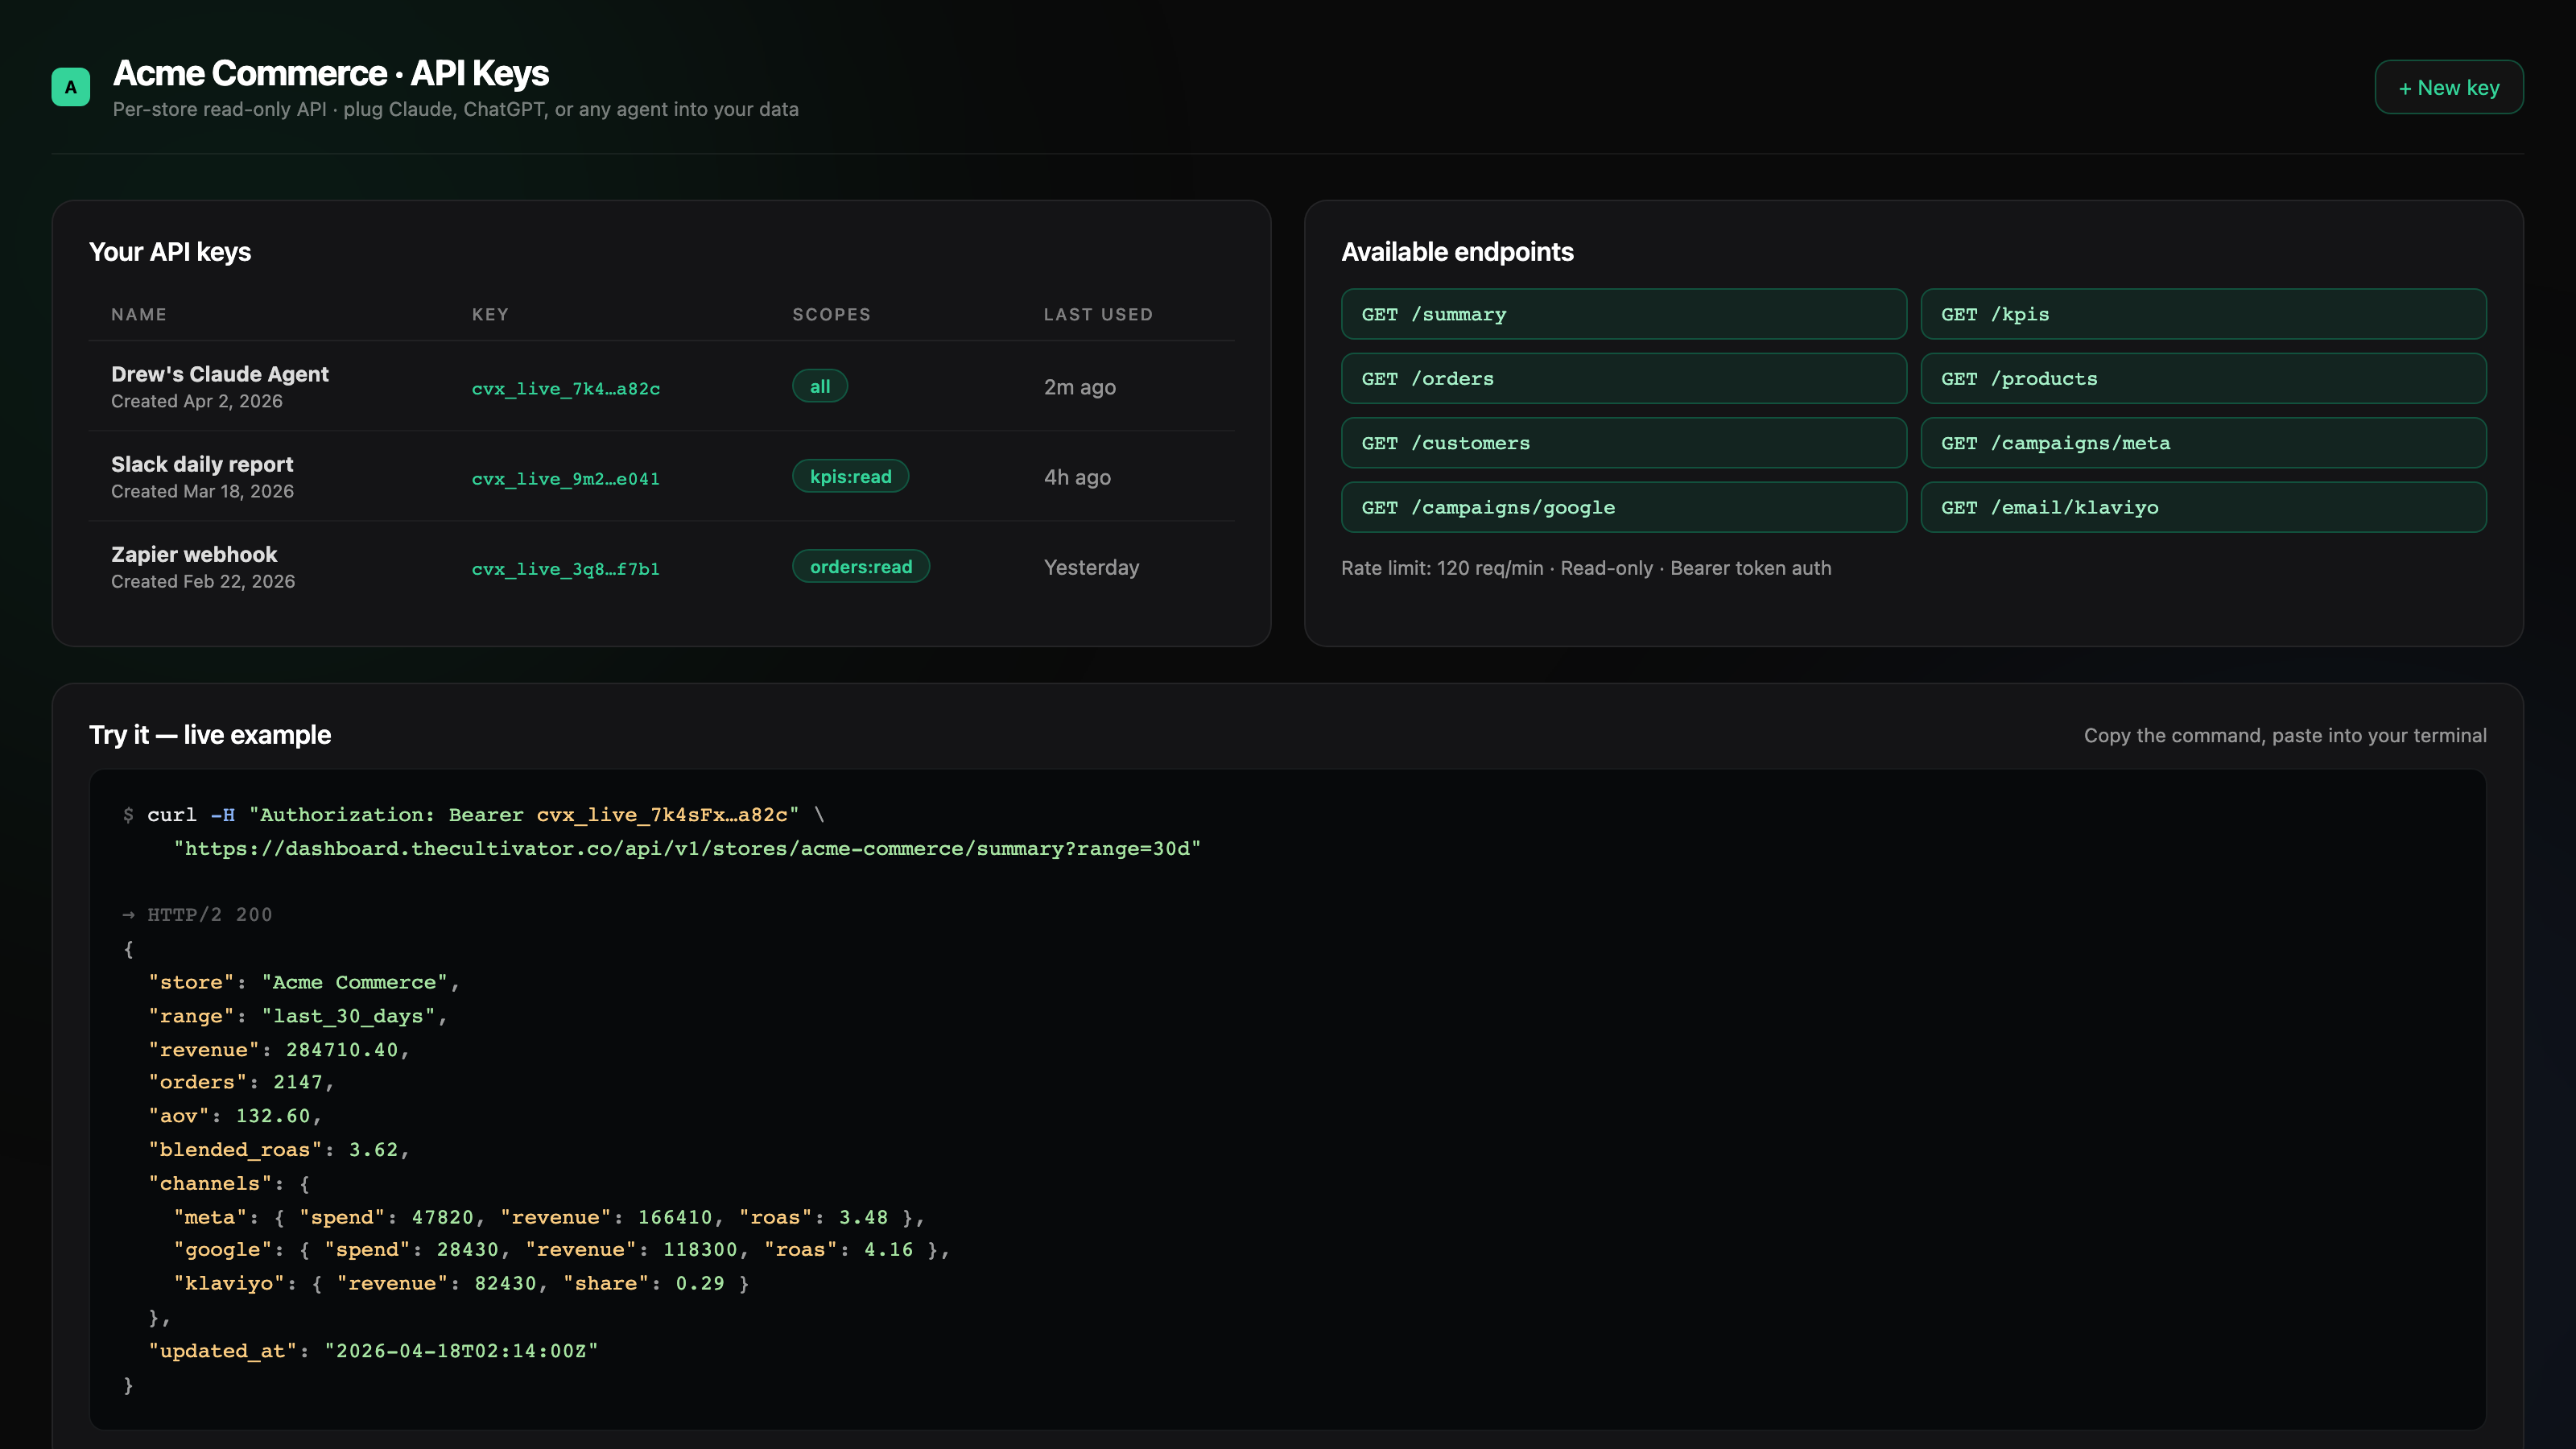Click the "blended_roas": 3.62 line

(279, 1149)
